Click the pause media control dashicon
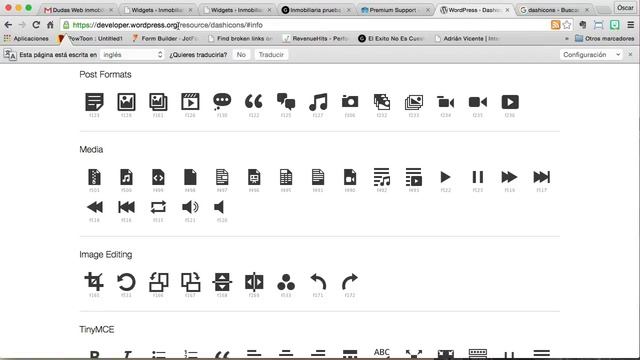Image resolution: width=640 pixels, height=360 pixels. coord(478,177)
